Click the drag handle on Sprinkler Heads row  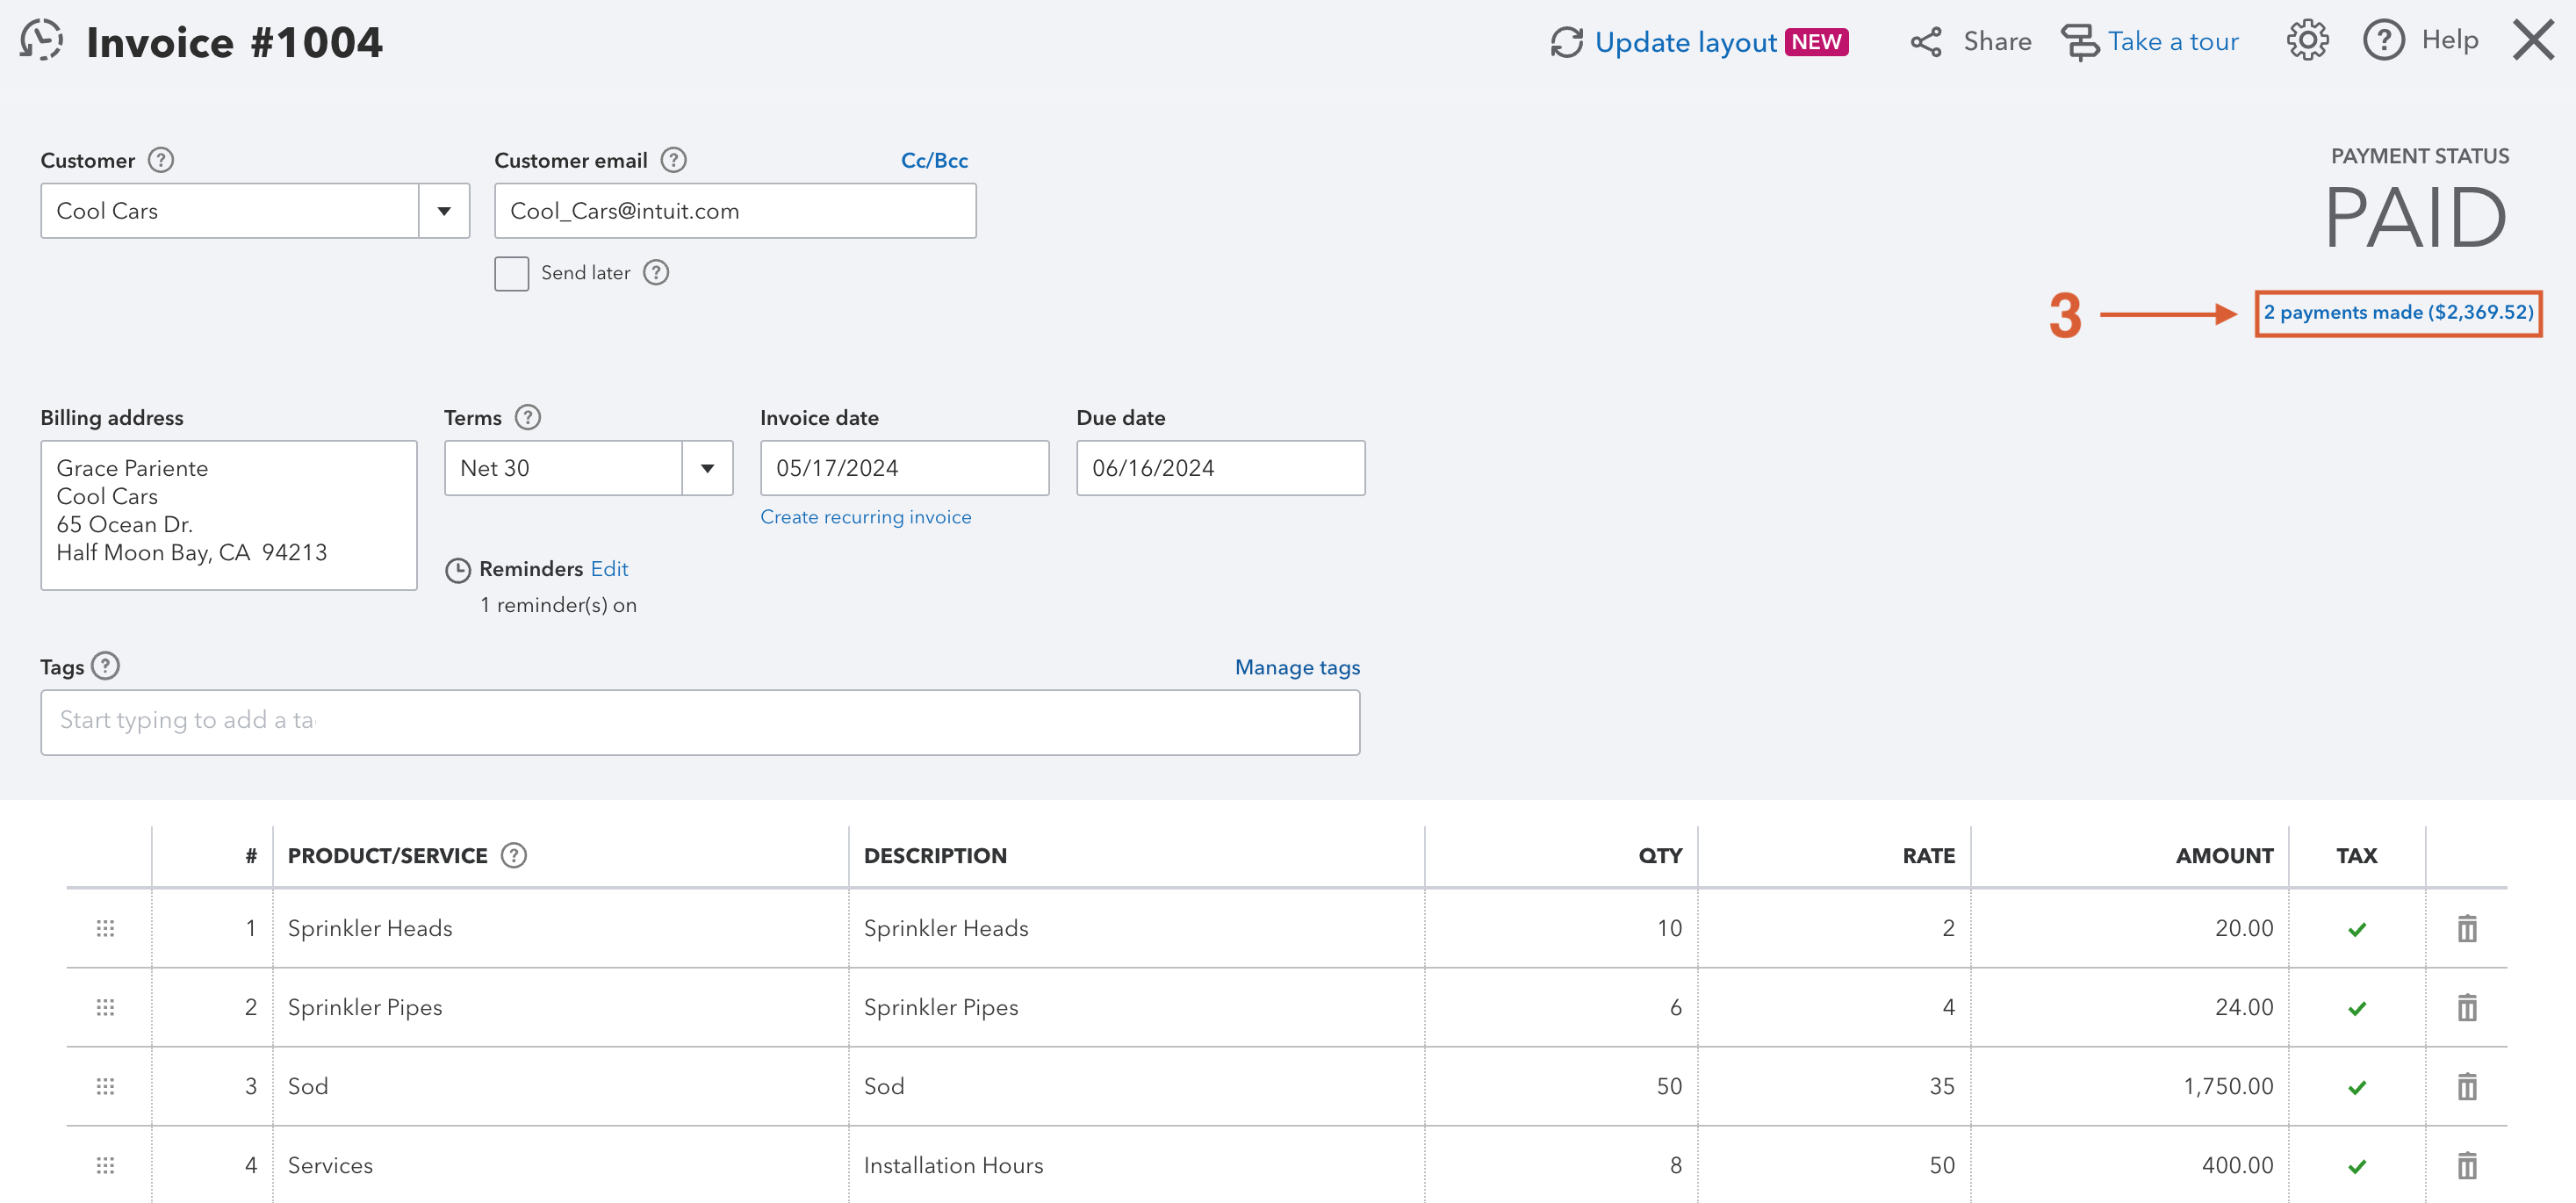(105, 928)
